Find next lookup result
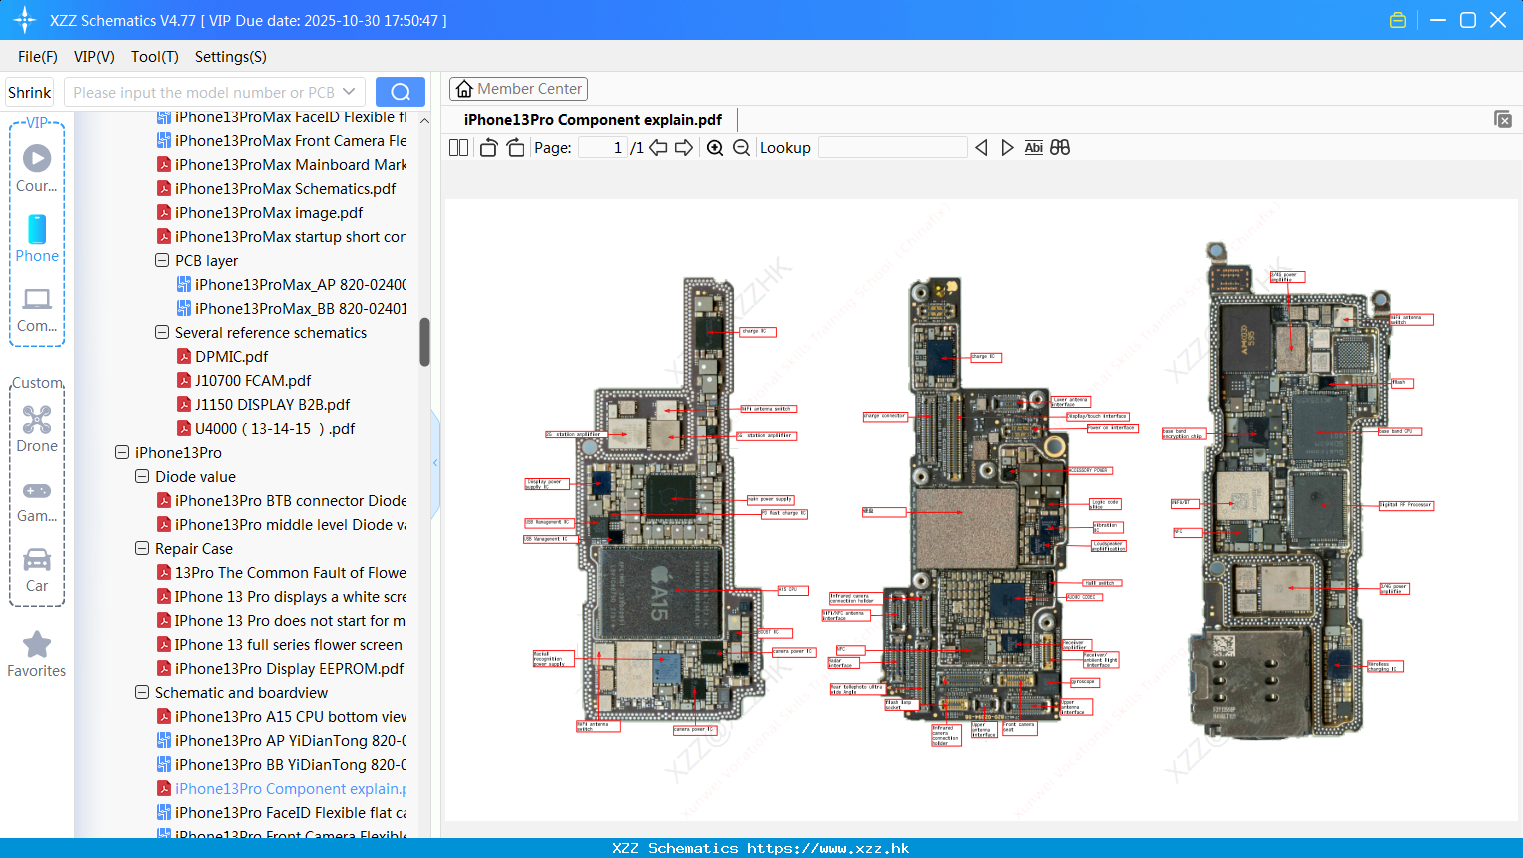The height and width of the screenshot is (858, 1523). 1007,148
